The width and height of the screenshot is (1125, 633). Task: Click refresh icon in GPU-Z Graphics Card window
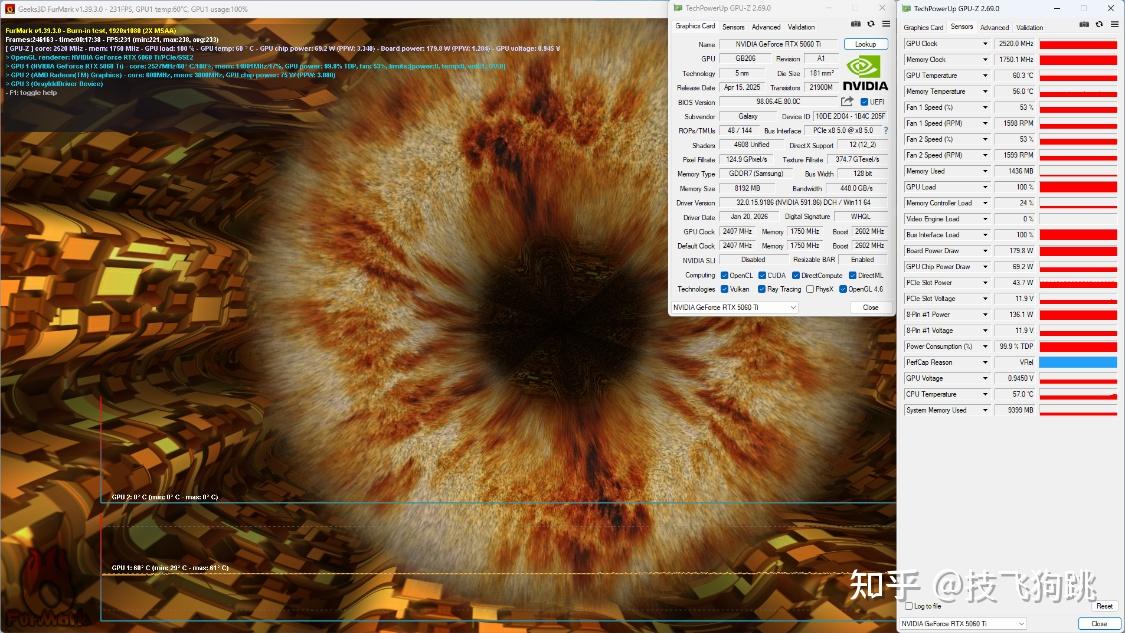tap(871, 24)
